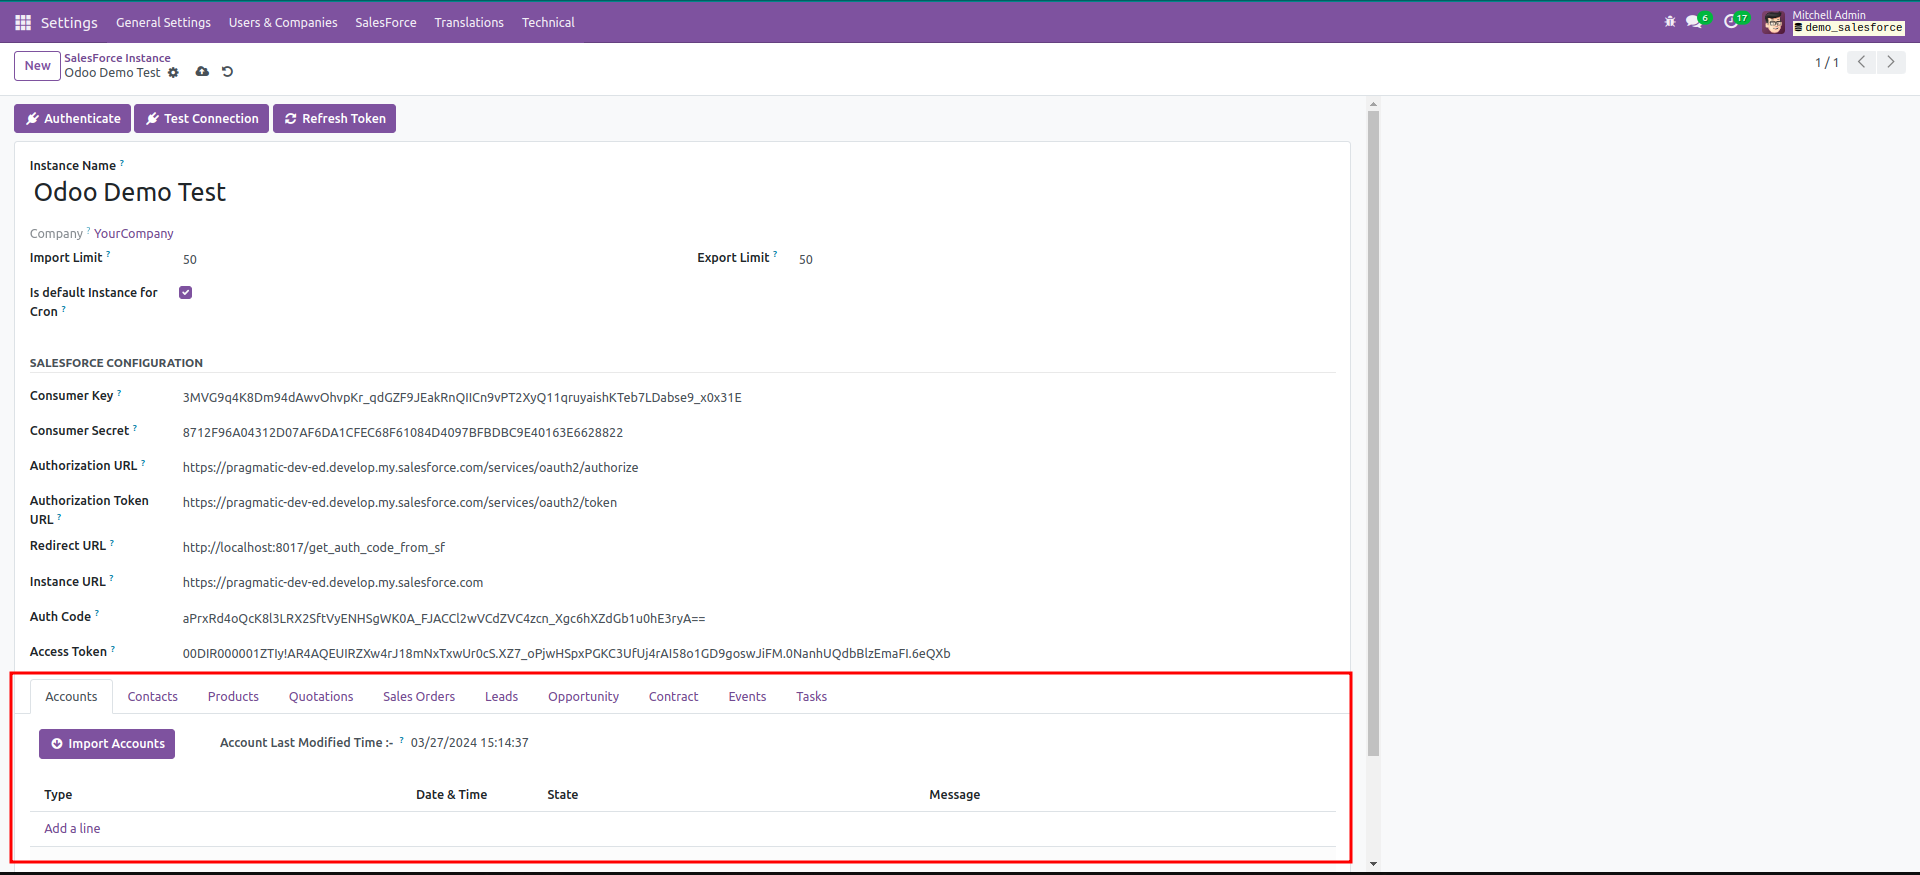Save record with the cloud upload icon
The width and height of the screenshot is (1920, 875).
click(x=202, y=72)
